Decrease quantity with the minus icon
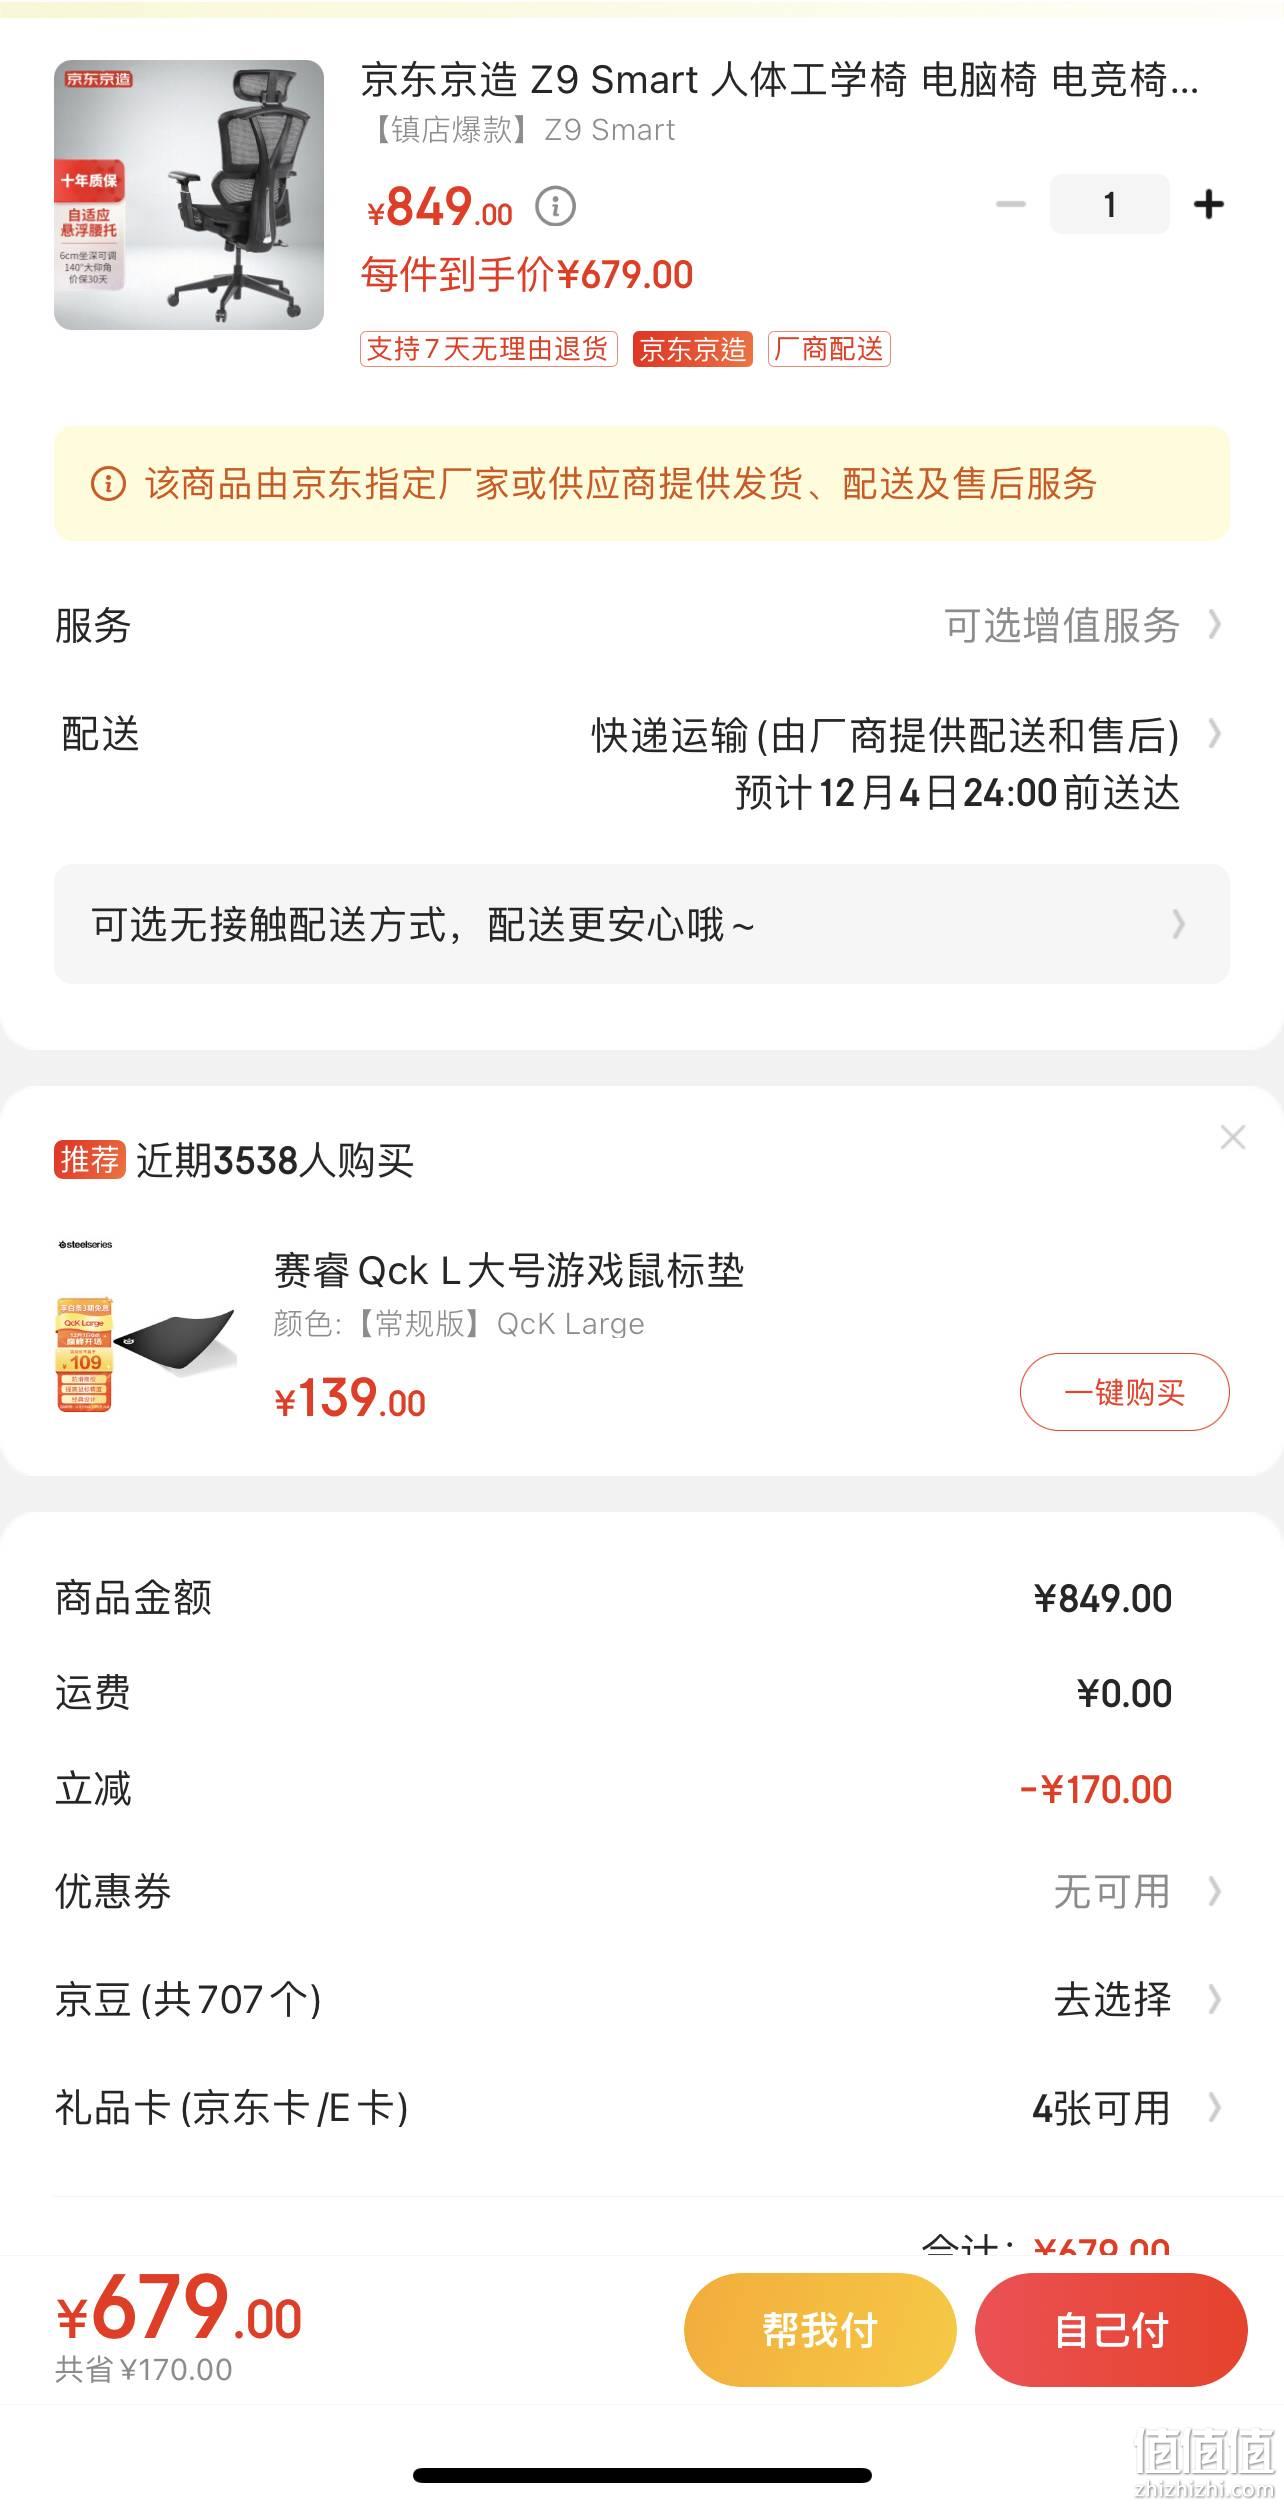1284x2507 pixels. tap(1011, 204)
